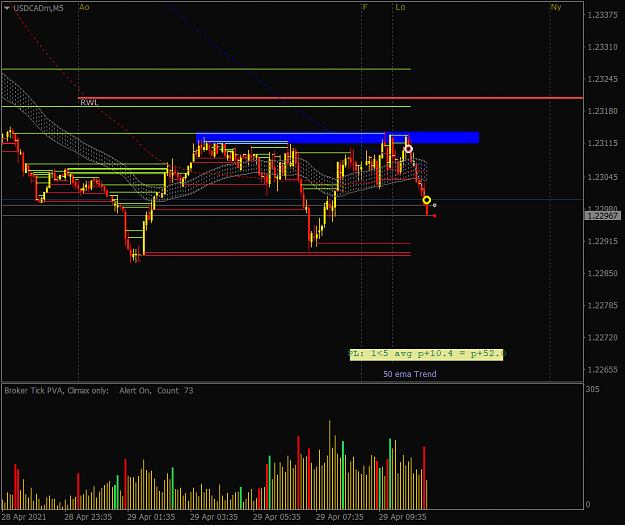This screenshot has width=625, height=525.
Task: Click time axis label 29 Apr 09:35
Action: [403, 517]
